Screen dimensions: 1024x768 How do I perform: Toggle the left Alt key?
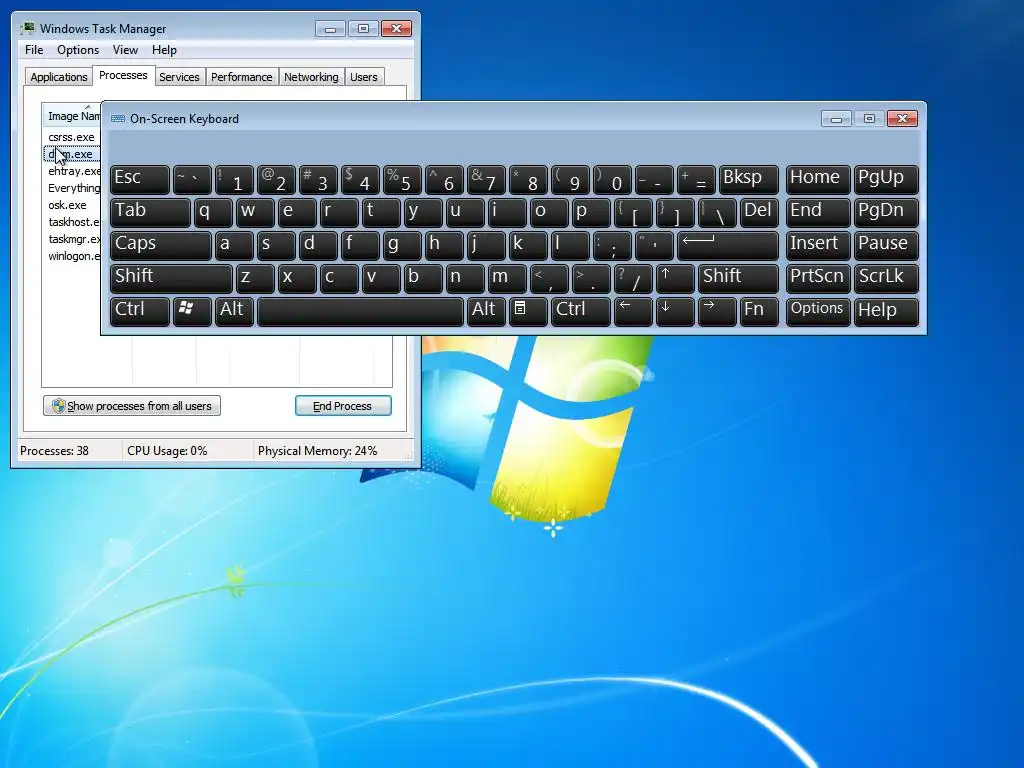pos(234,310)
